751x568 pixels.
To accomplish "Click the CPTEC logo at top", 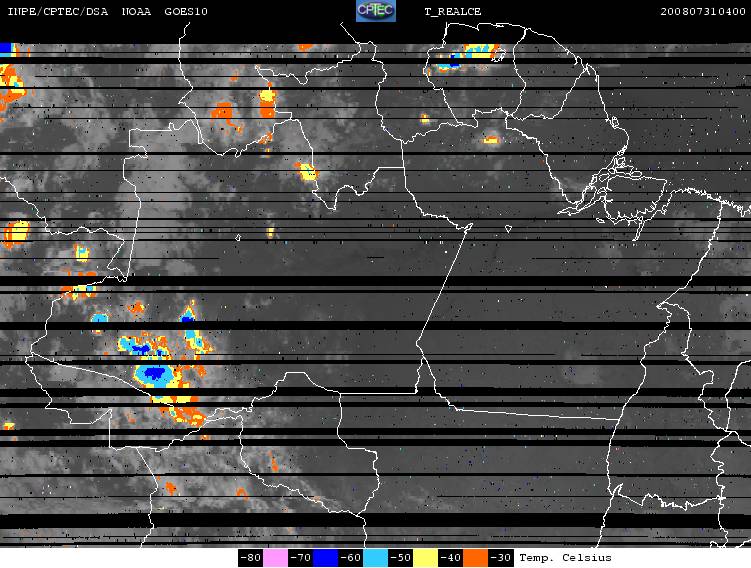I will tap(376, 11).
